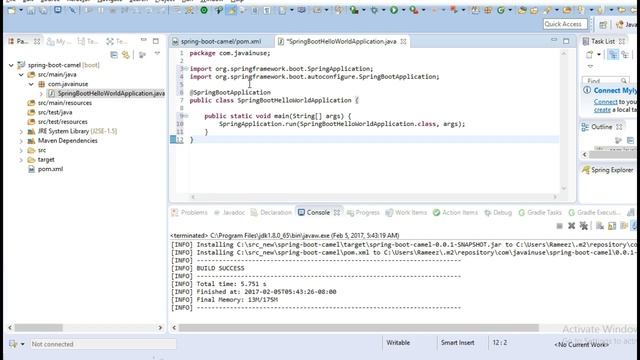Open the Javadoc tab
The height and width of the screenshot is (360, 640).
[x=229, y=212]
